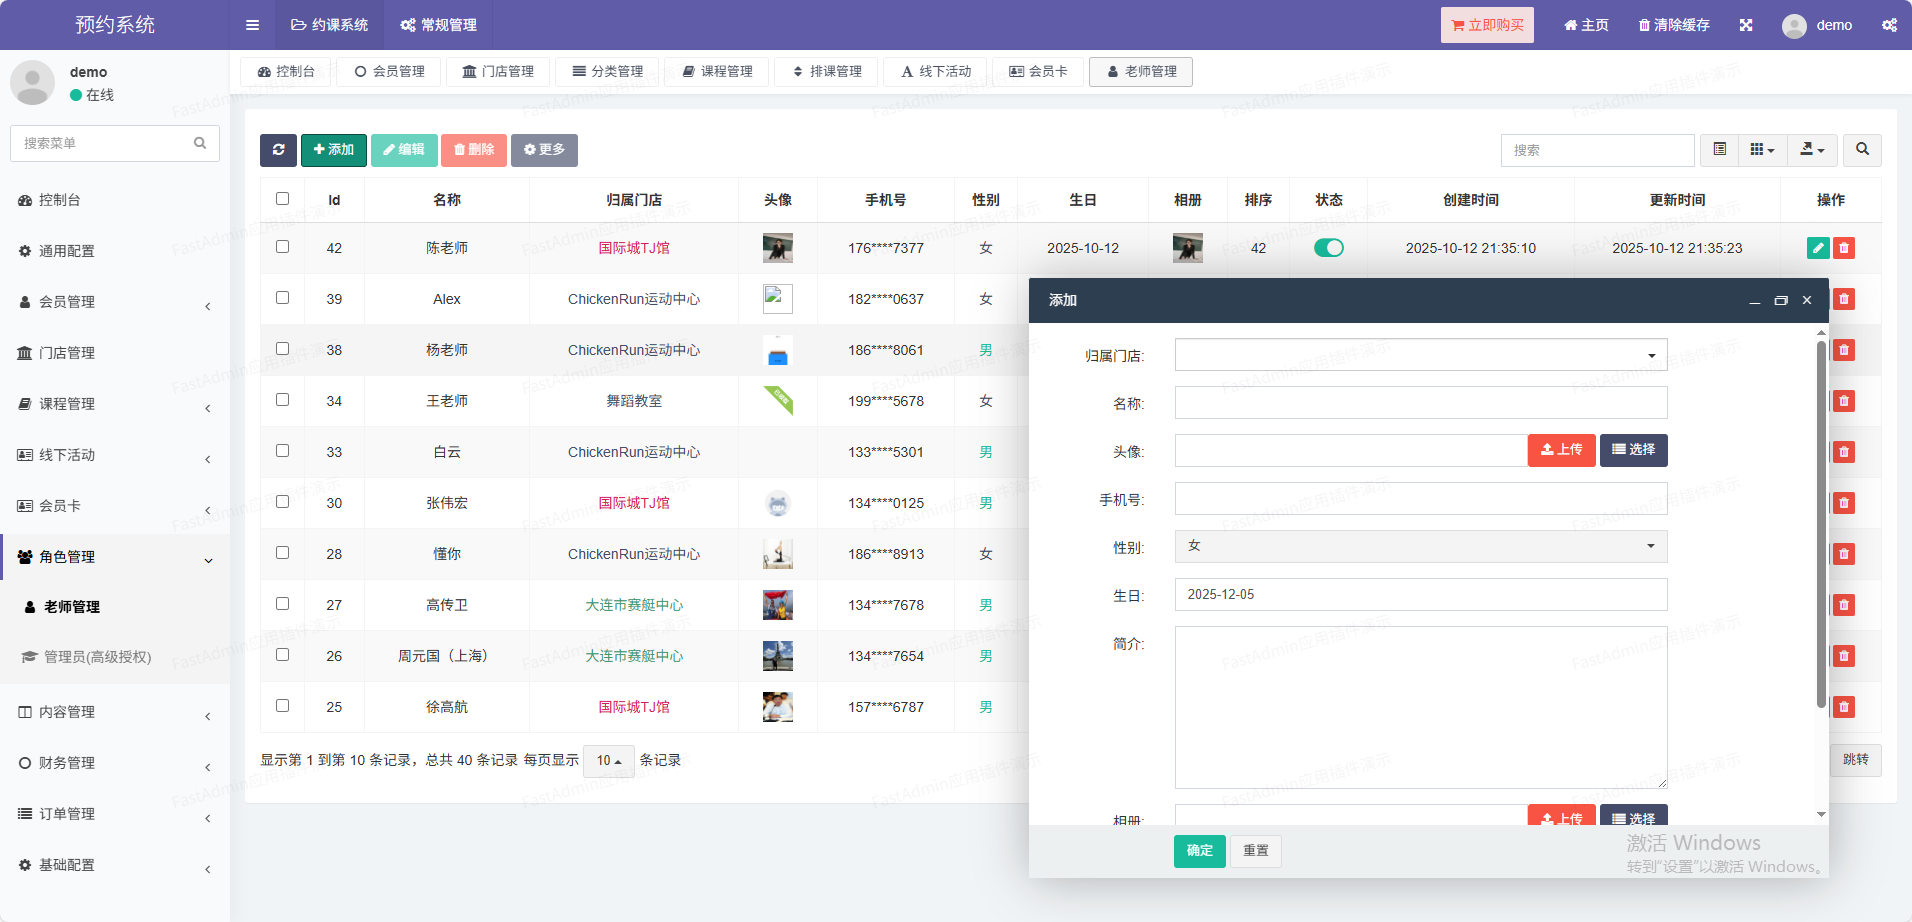Toggle the status switch for 陈老师
The width and height of the screenshot is (1912, 922).
[x=1328, y=248]
